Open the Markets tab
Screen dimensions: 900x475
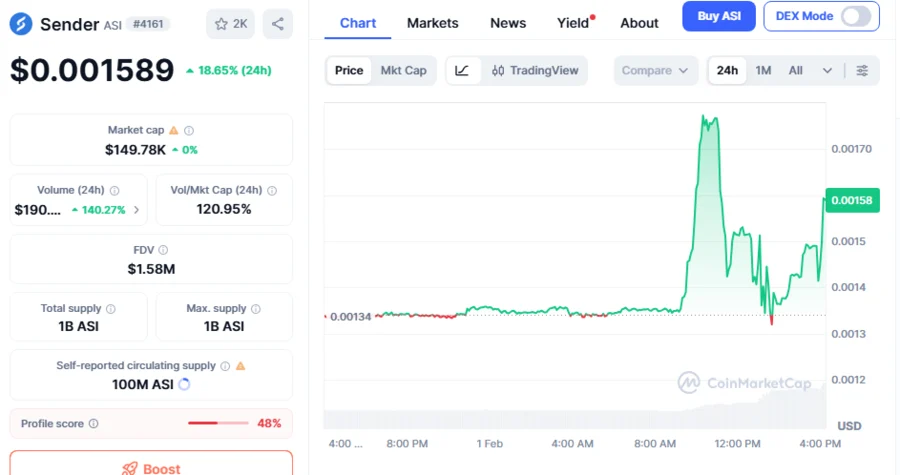coord(432,23)
